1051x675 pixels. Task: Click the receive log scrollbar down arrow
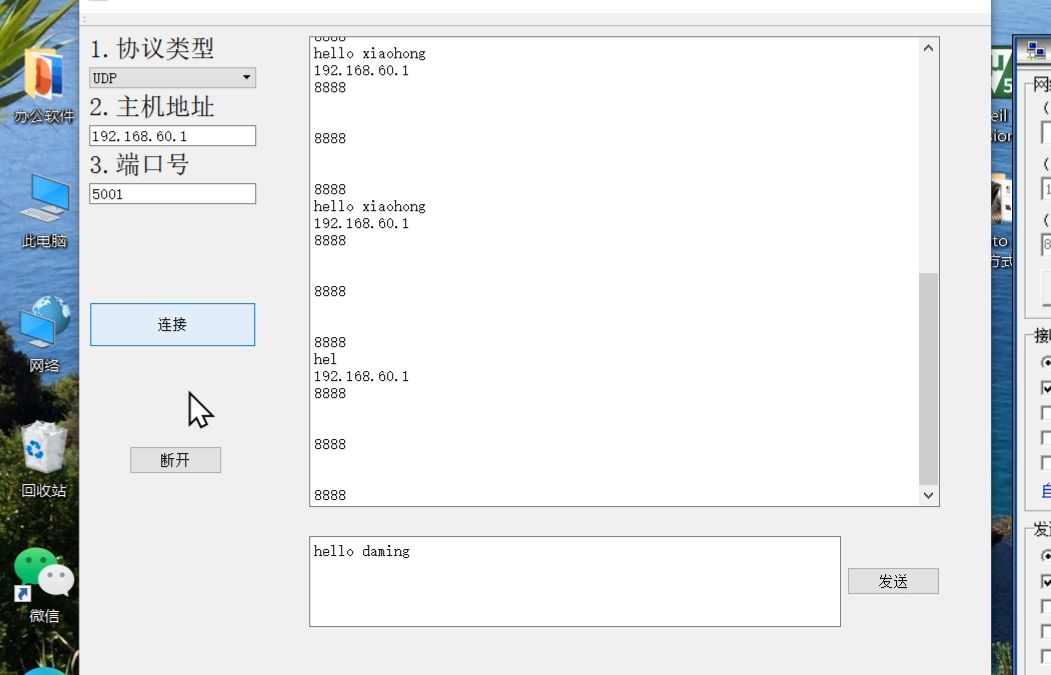pyautogui.click(x=928, y=495)
